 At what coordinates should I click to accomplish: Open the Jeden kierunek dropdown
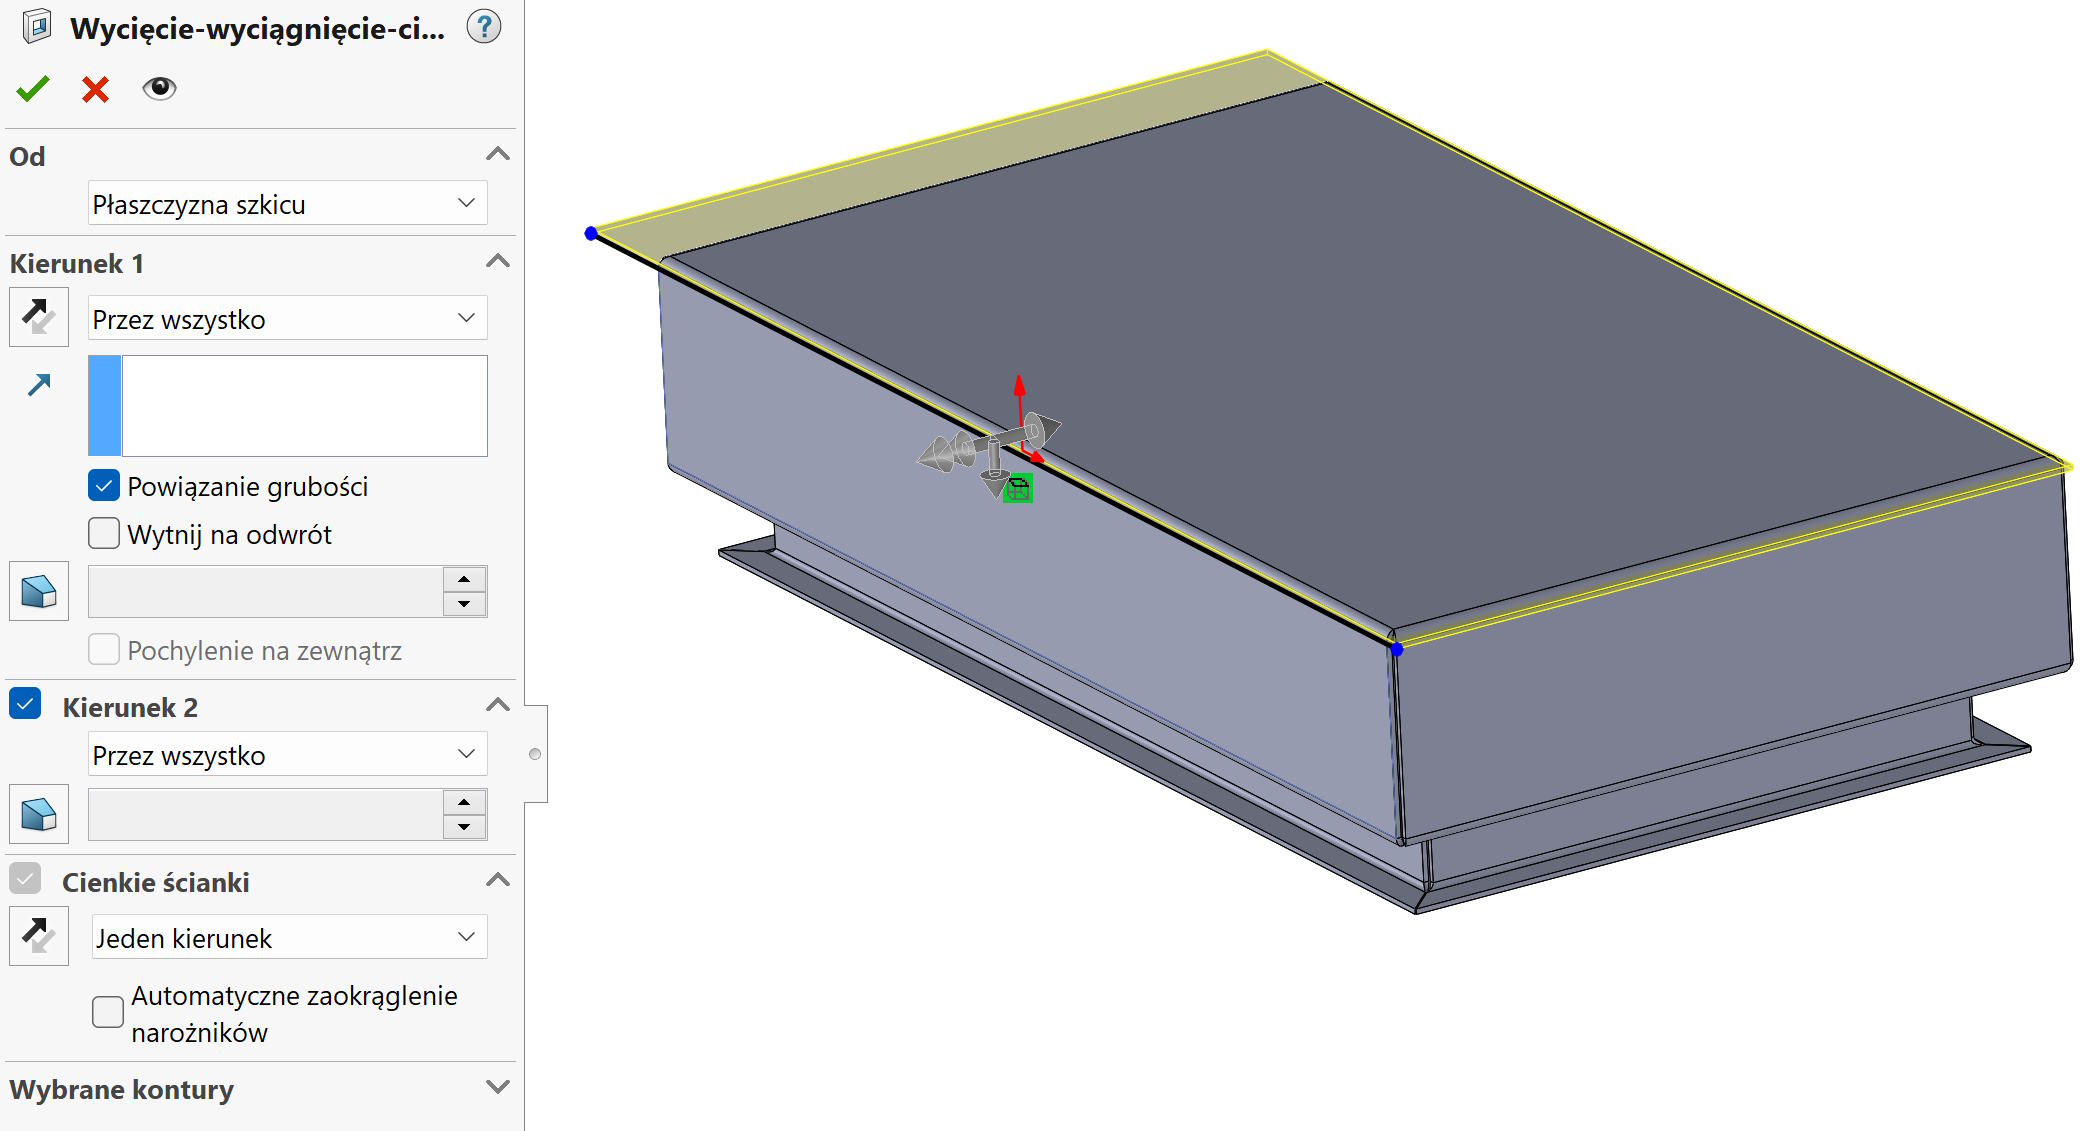click(x=289, y=938)
